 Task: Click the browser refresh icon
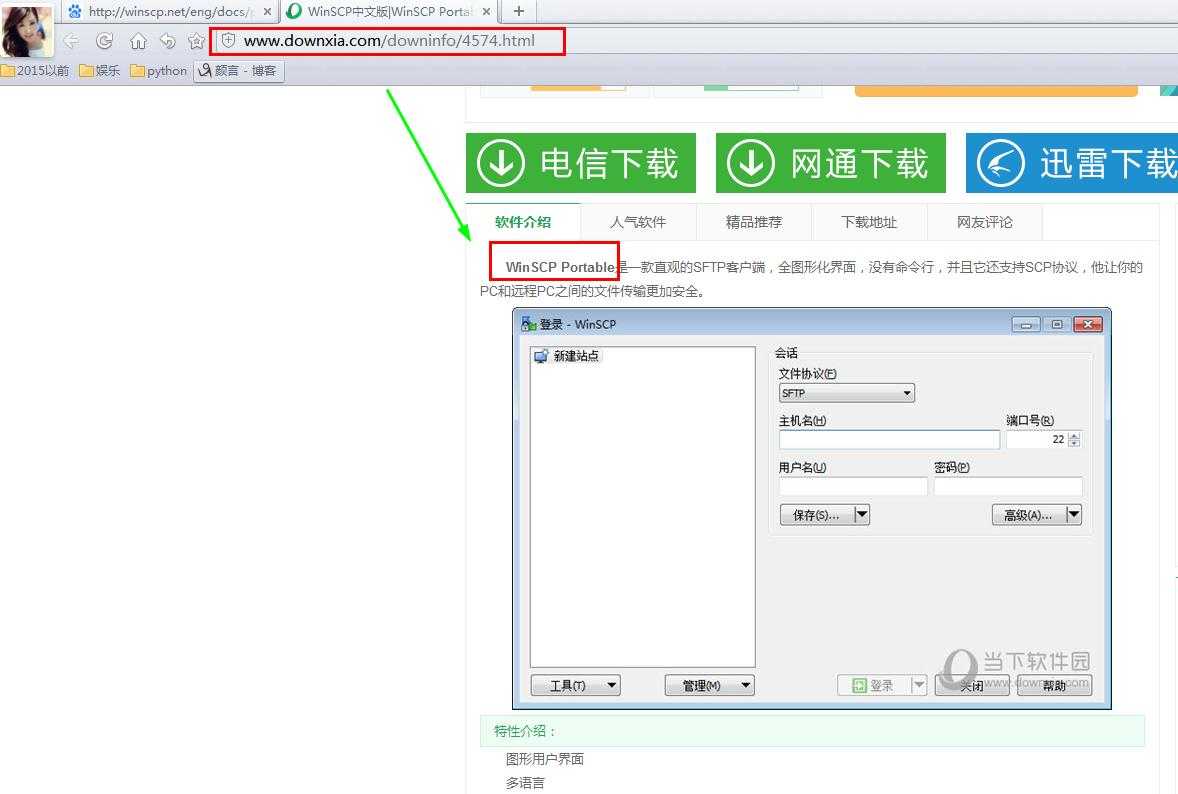coord(104,41)
